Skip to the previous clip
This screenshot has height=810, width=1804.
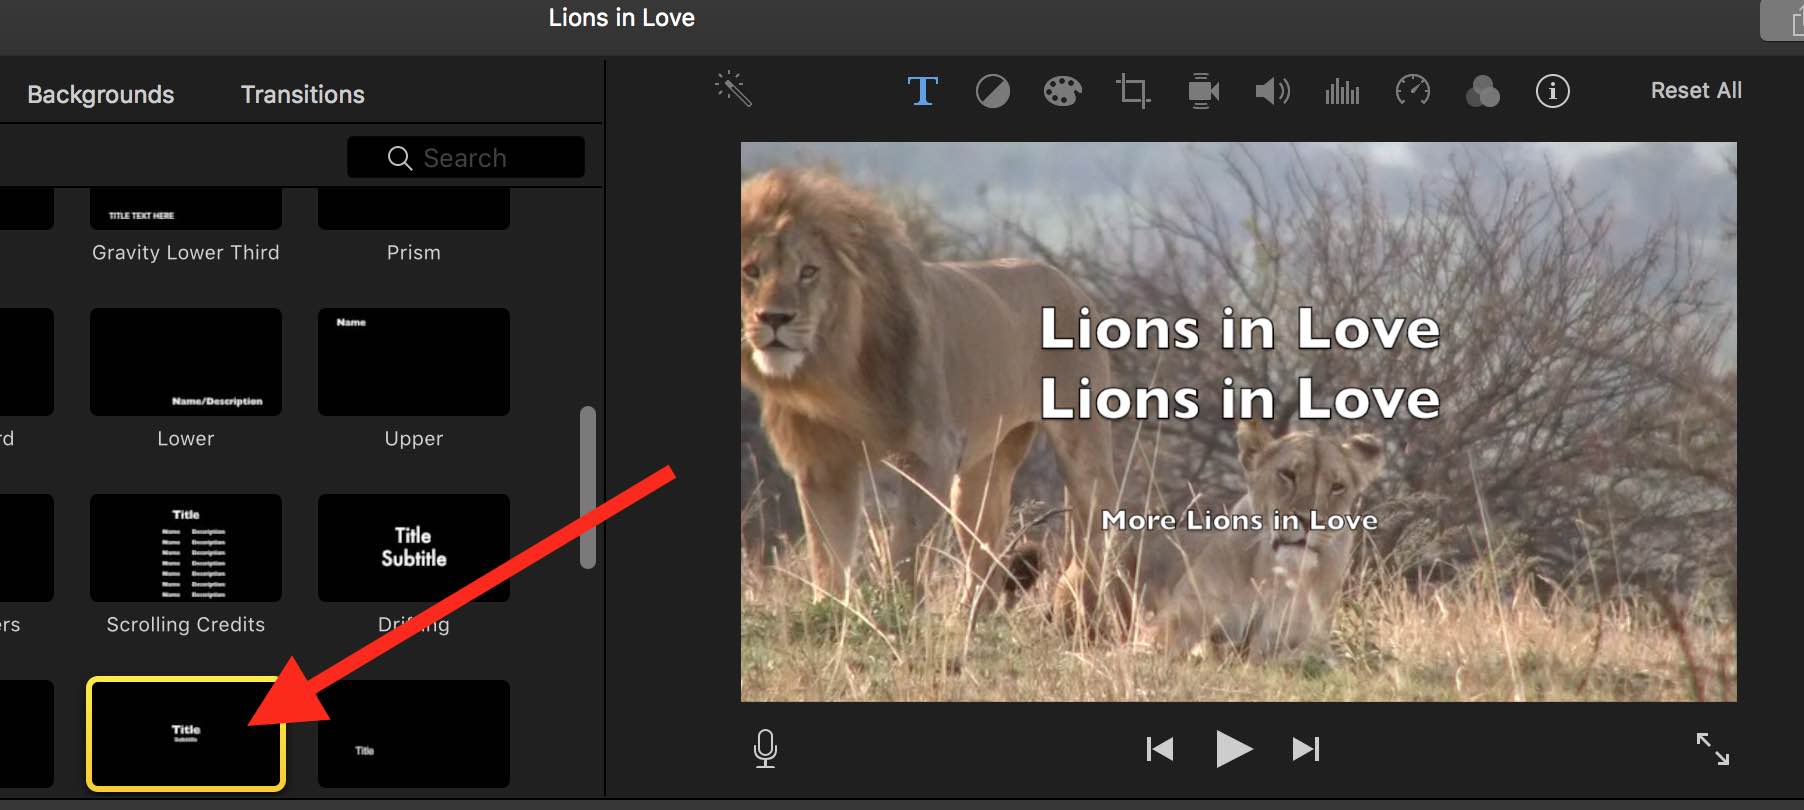(1160, 749)
